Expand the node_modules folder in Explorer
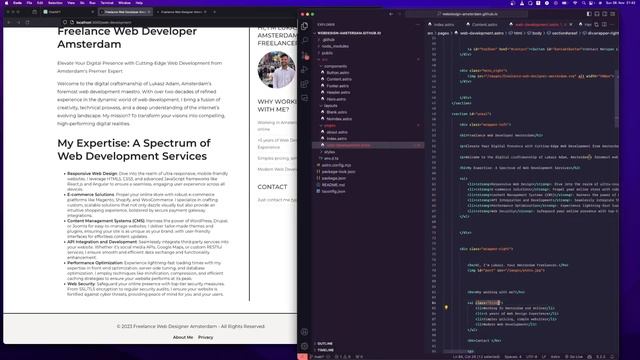The height and width of the screenshot is (360, 640). click(x=335, y=46)
